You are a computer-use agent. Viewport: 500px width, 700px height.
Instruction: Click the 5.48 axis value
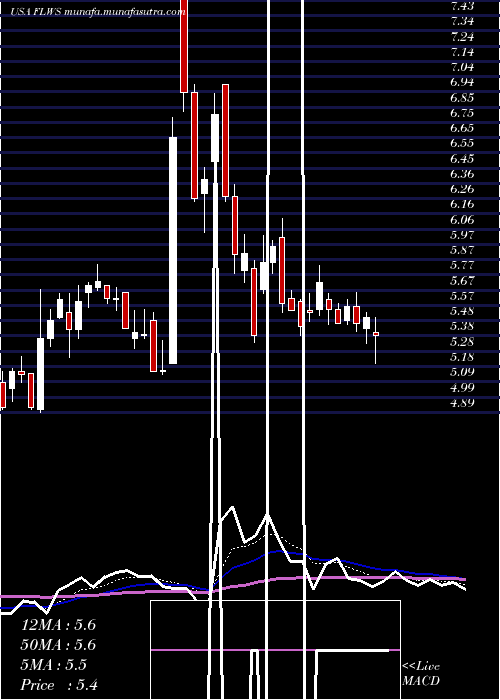[462, 311]
